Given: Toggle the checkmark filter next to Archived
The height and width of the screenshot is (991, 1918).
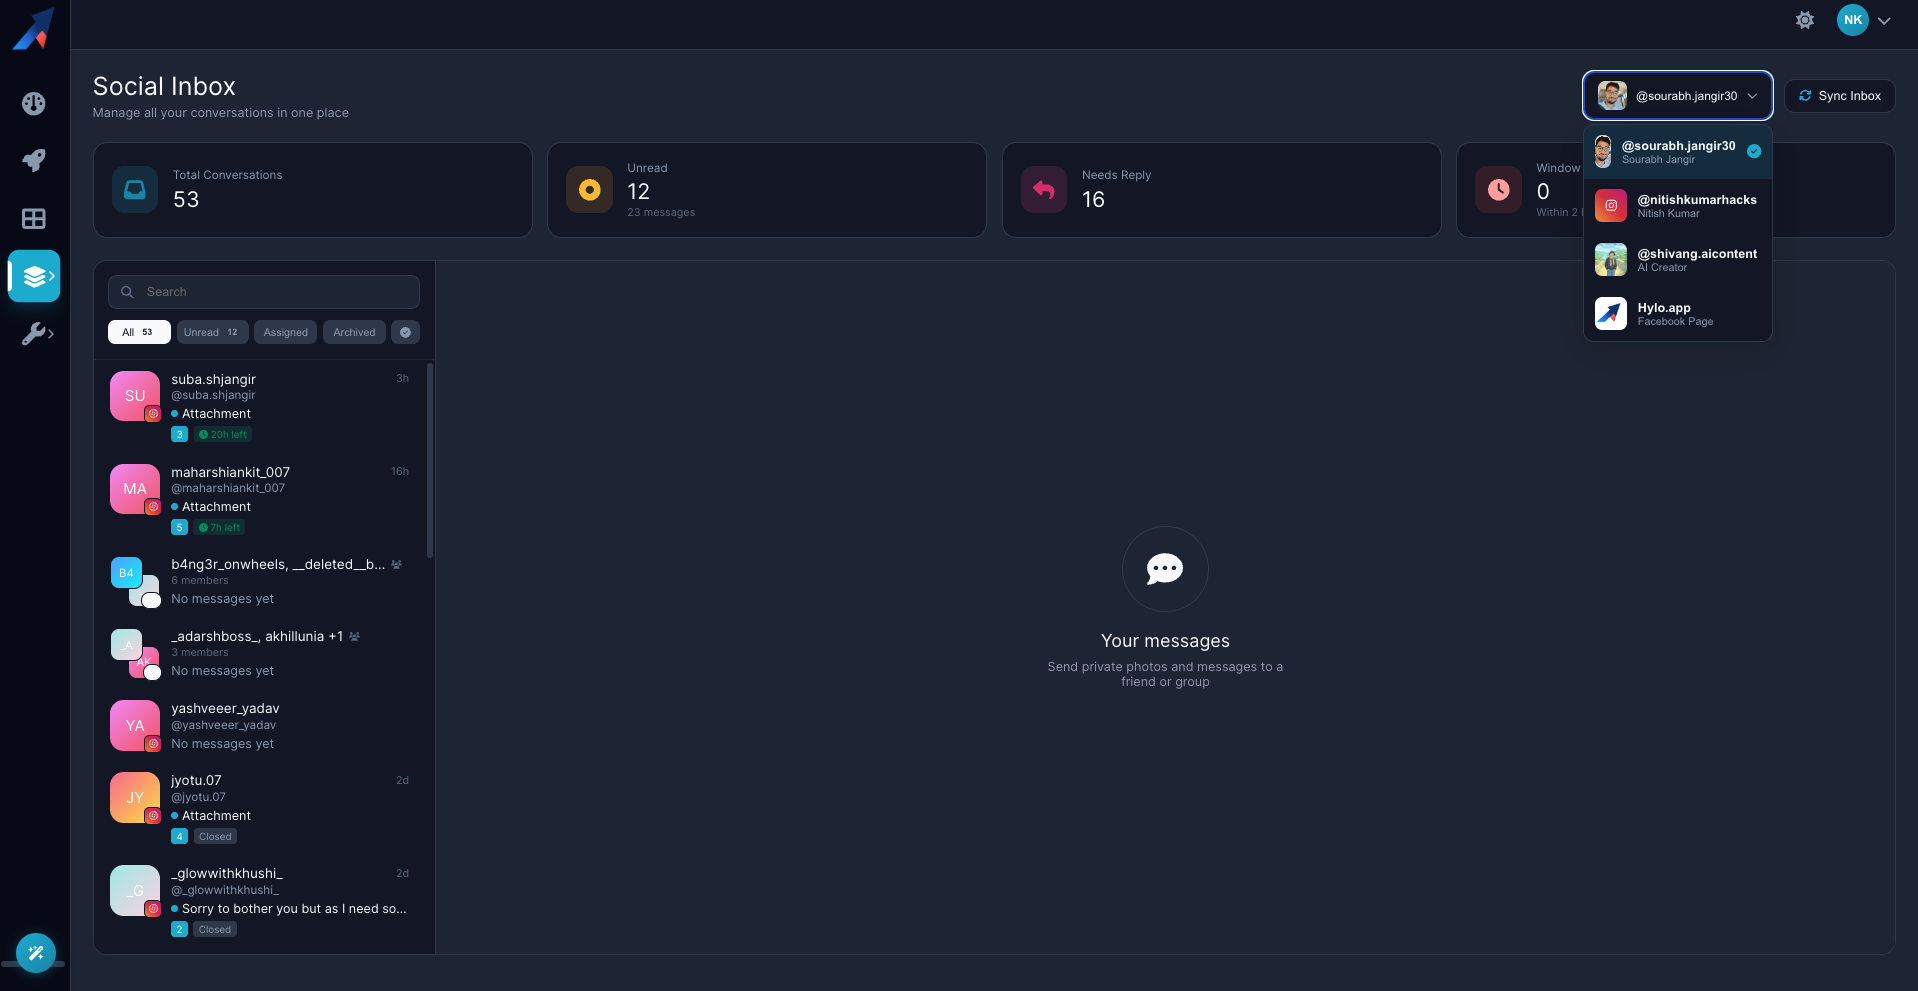Looking at the screenshot, I should 405,332.
